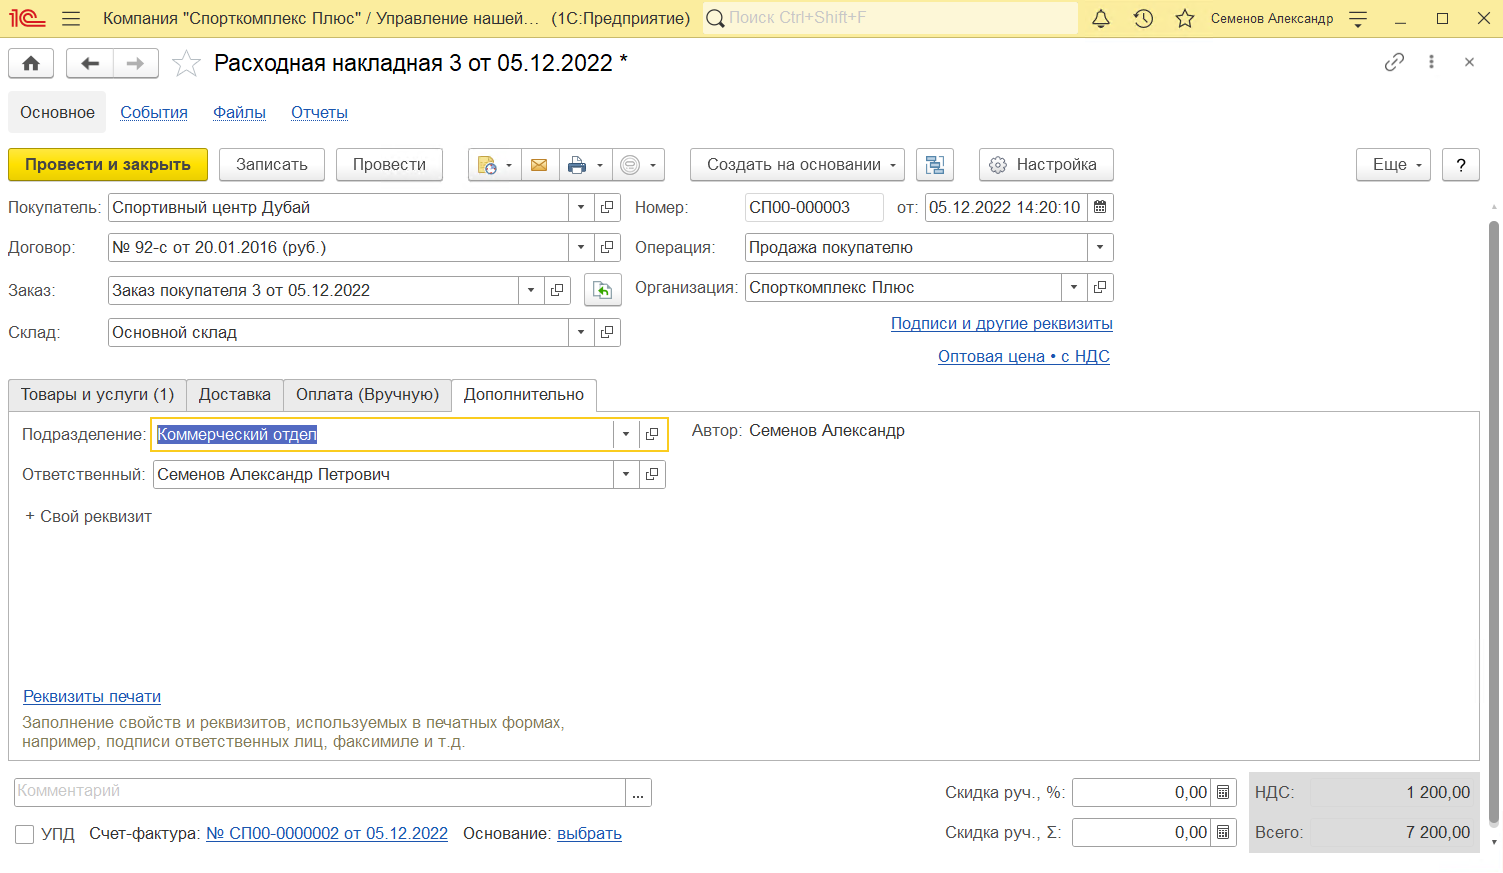1503x873 pixels.
Task: Expand the Покупатель dropdown list
Action: [x=581, y=207]
